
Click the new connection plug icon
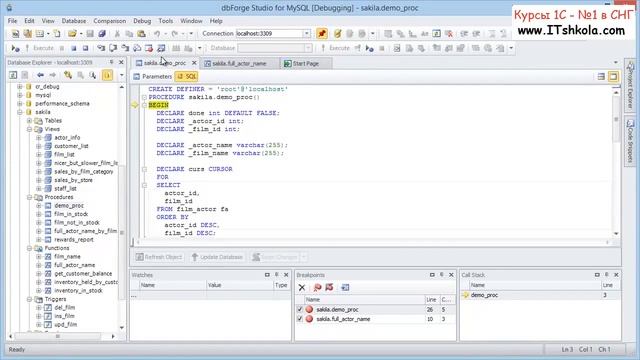click(337, 34)
